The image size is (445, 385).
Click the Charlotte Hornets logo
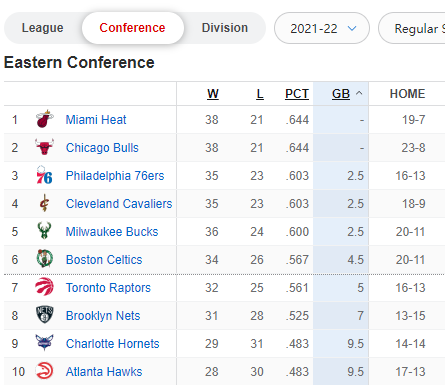[44, 343]
